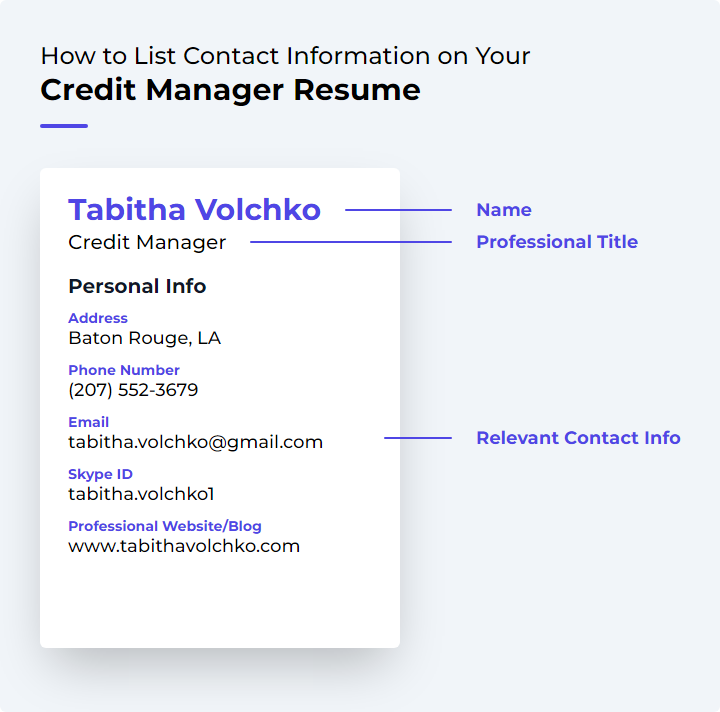Select the Skype ID tabitha.volchko1
720x712 pixels.
(x=141, y=494)
